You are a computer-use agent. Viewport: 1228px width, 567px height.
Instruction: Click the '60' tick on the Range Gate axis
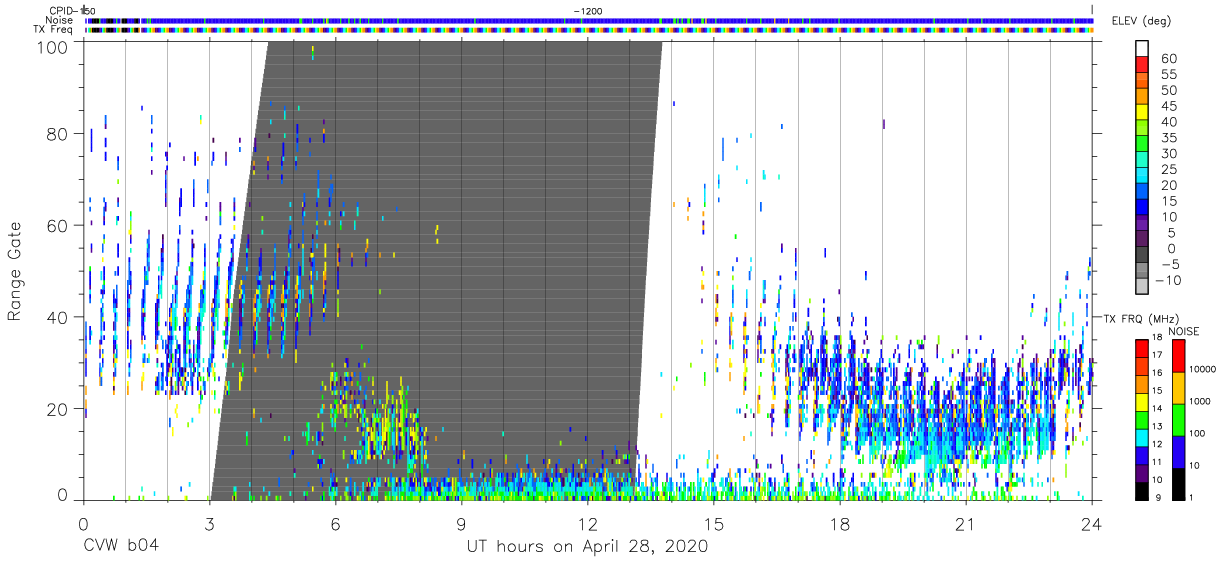click(x=57, y=225)
